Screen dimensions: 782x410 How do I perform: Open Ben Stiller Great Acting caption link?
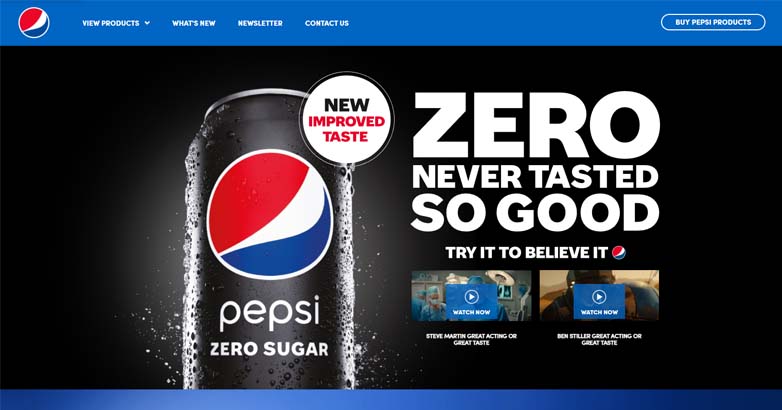click(599, 339)
